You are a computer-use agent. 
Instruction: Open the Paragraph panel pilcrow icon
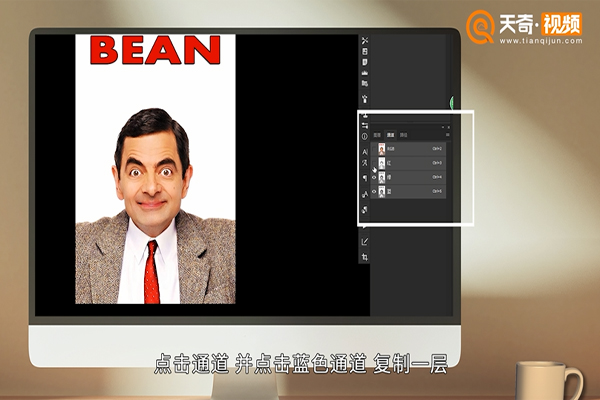(365, 178)
